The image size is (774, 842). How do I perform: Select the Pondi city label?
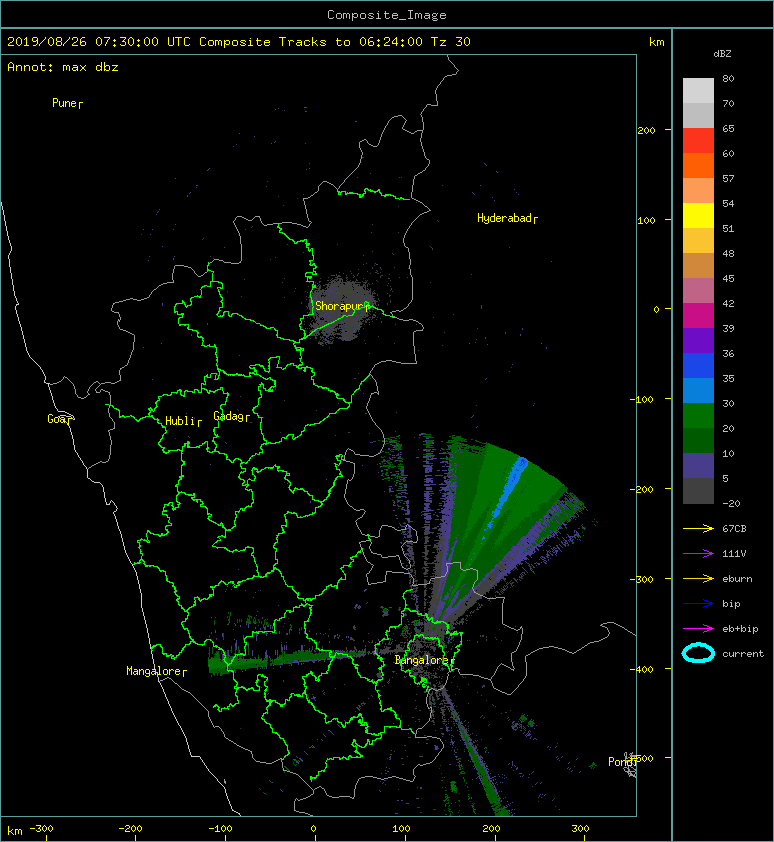(623, 761)
